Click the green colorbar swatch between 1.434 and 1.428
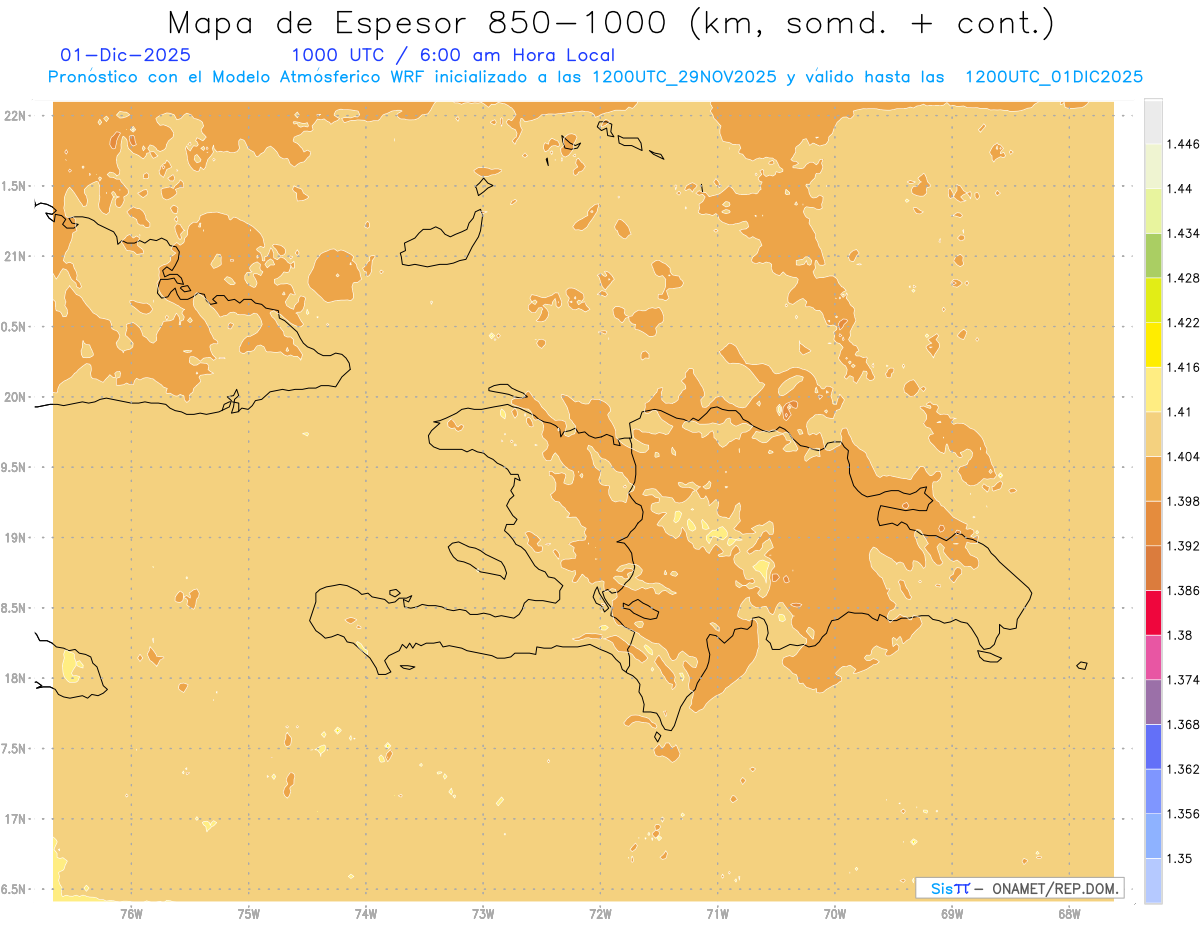Screen dimensions: 1200x927 [x=1153, y=255]
